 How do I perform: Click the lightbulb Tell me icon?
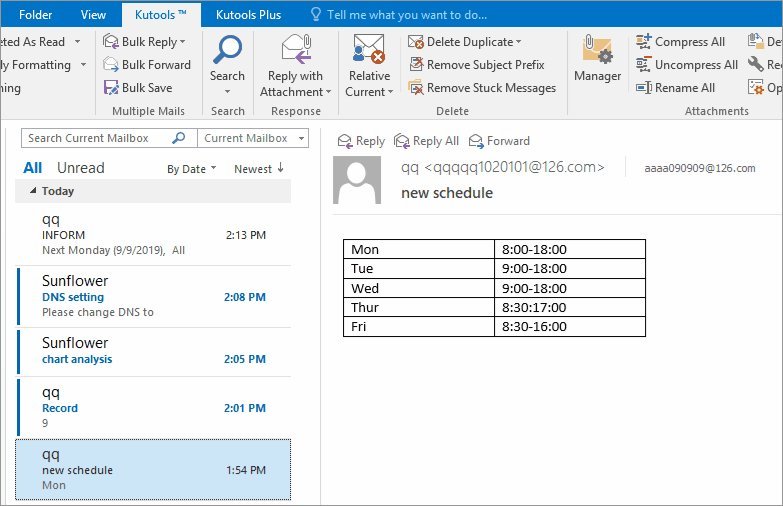coord(315,14)
